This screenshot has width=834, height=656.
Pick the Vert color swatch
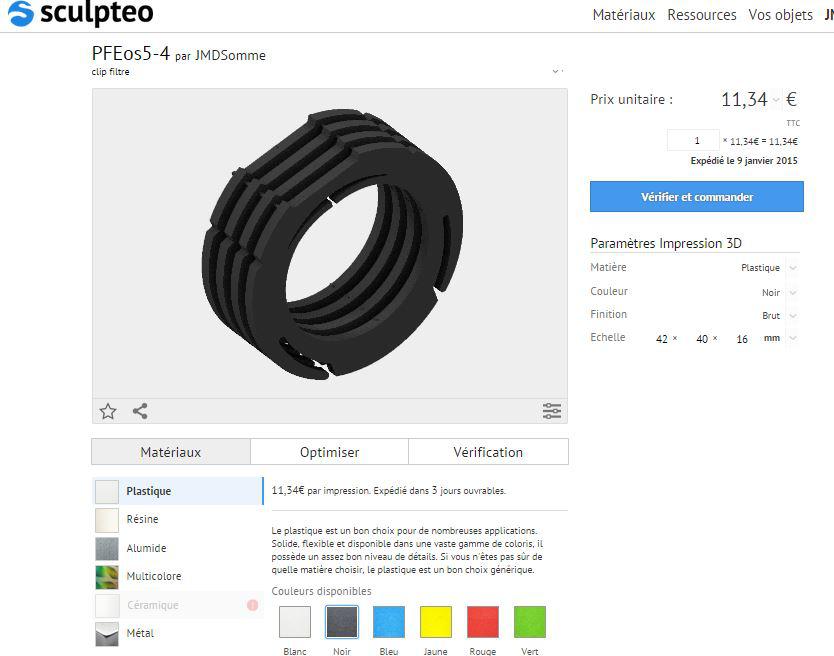click(530, 621)
